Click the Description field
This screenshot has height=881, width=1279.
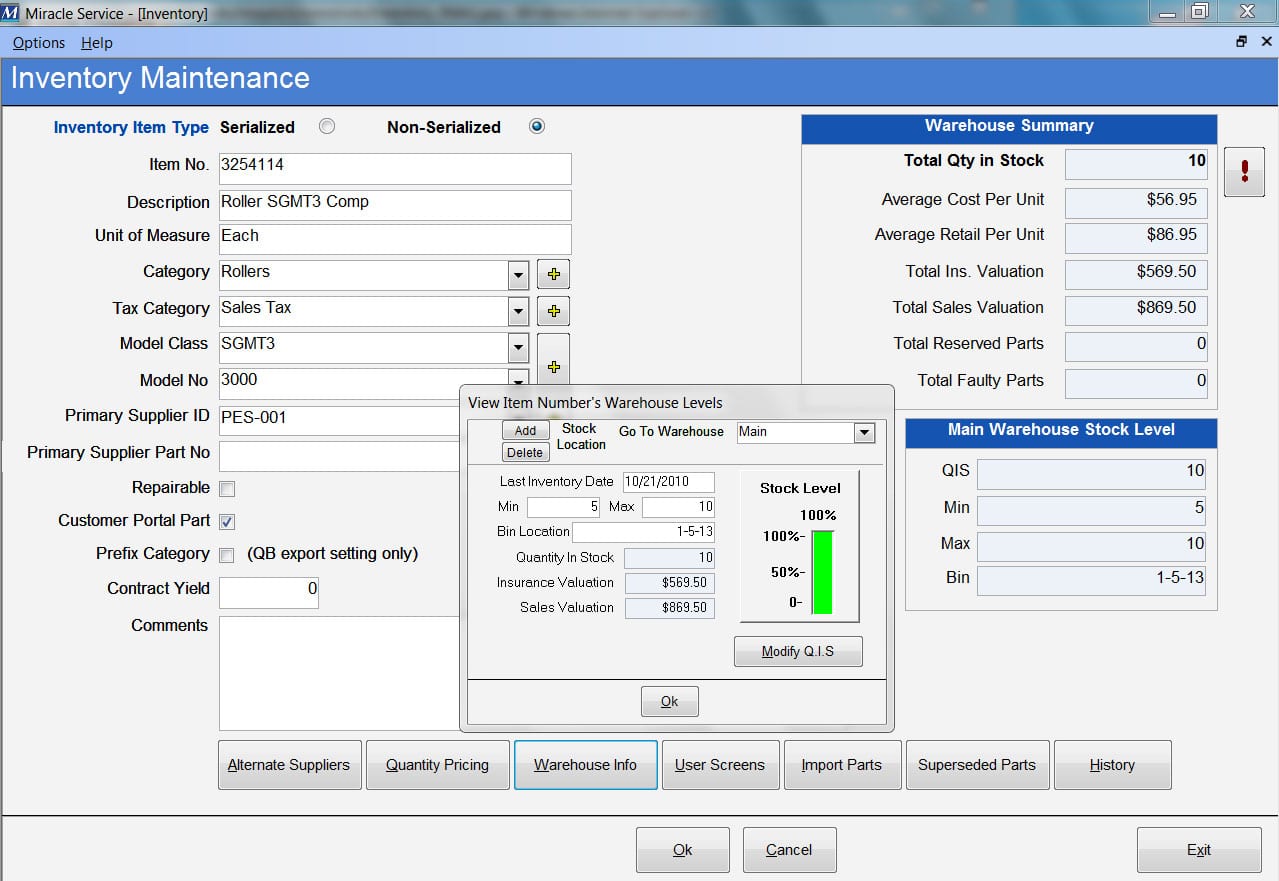point(395,204)
